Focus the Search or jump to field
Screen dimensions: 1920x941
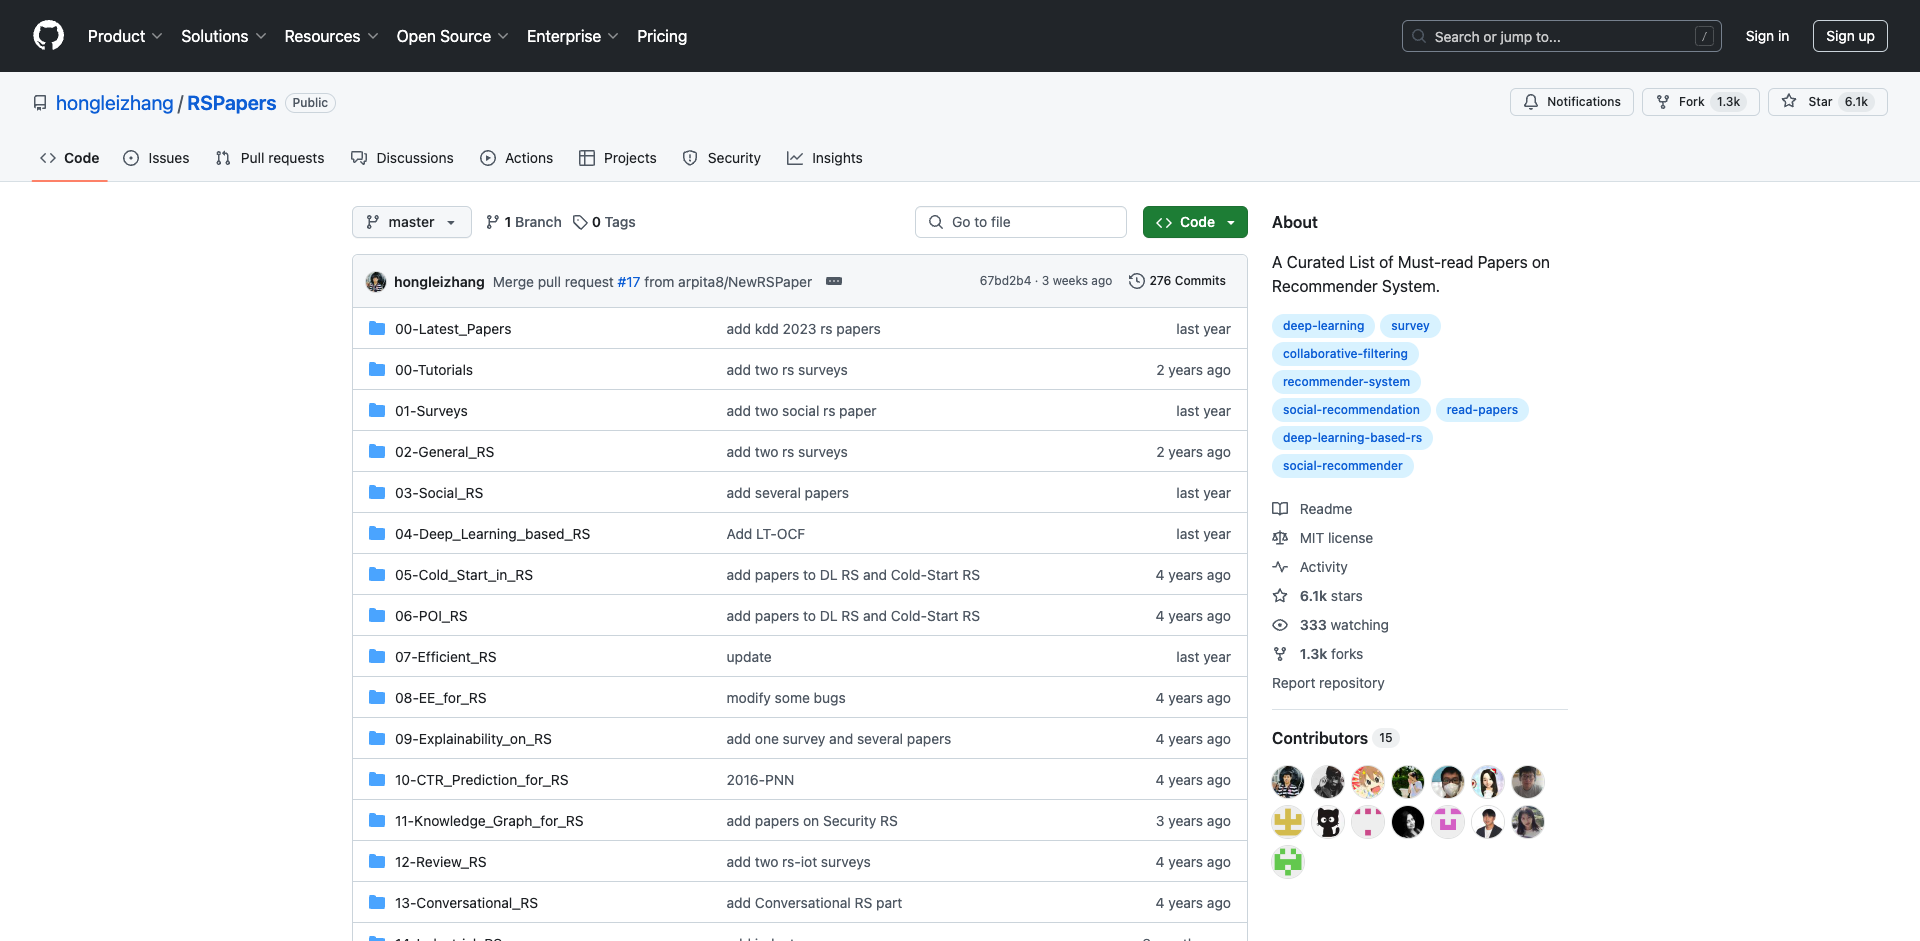pos(1562,36)
